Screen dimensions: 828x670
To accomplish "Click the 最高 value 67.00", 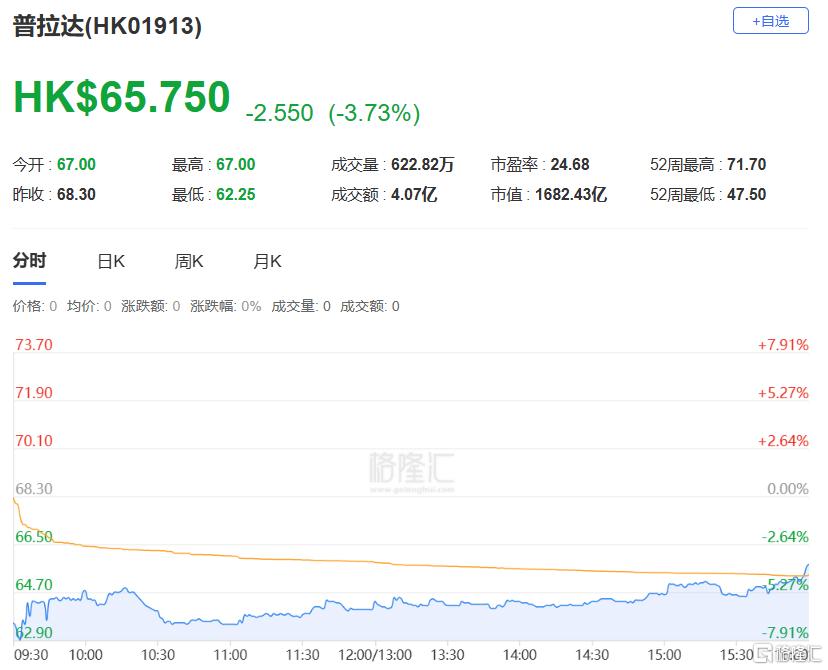I will click(236, 164).
